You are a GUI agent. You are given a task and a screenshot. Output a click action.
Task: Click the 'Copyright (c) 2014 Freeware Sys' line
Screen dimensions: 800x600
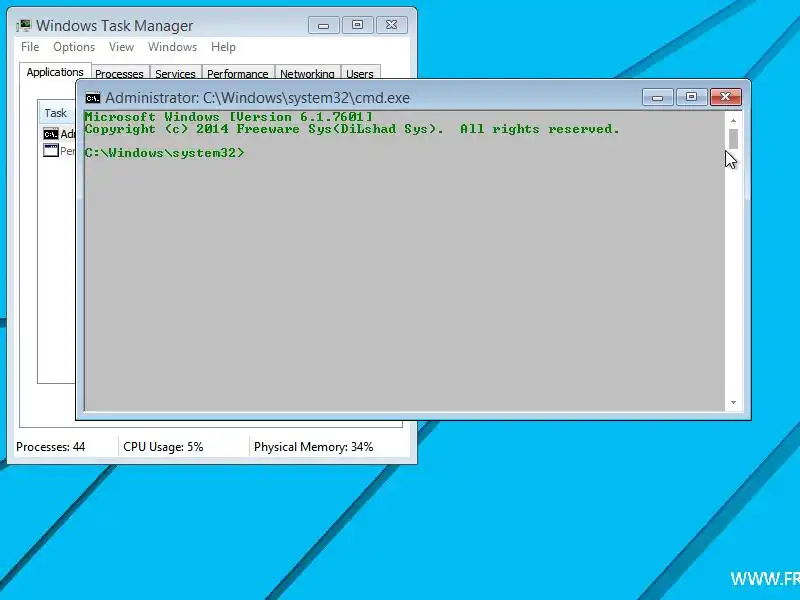[352, 129]
